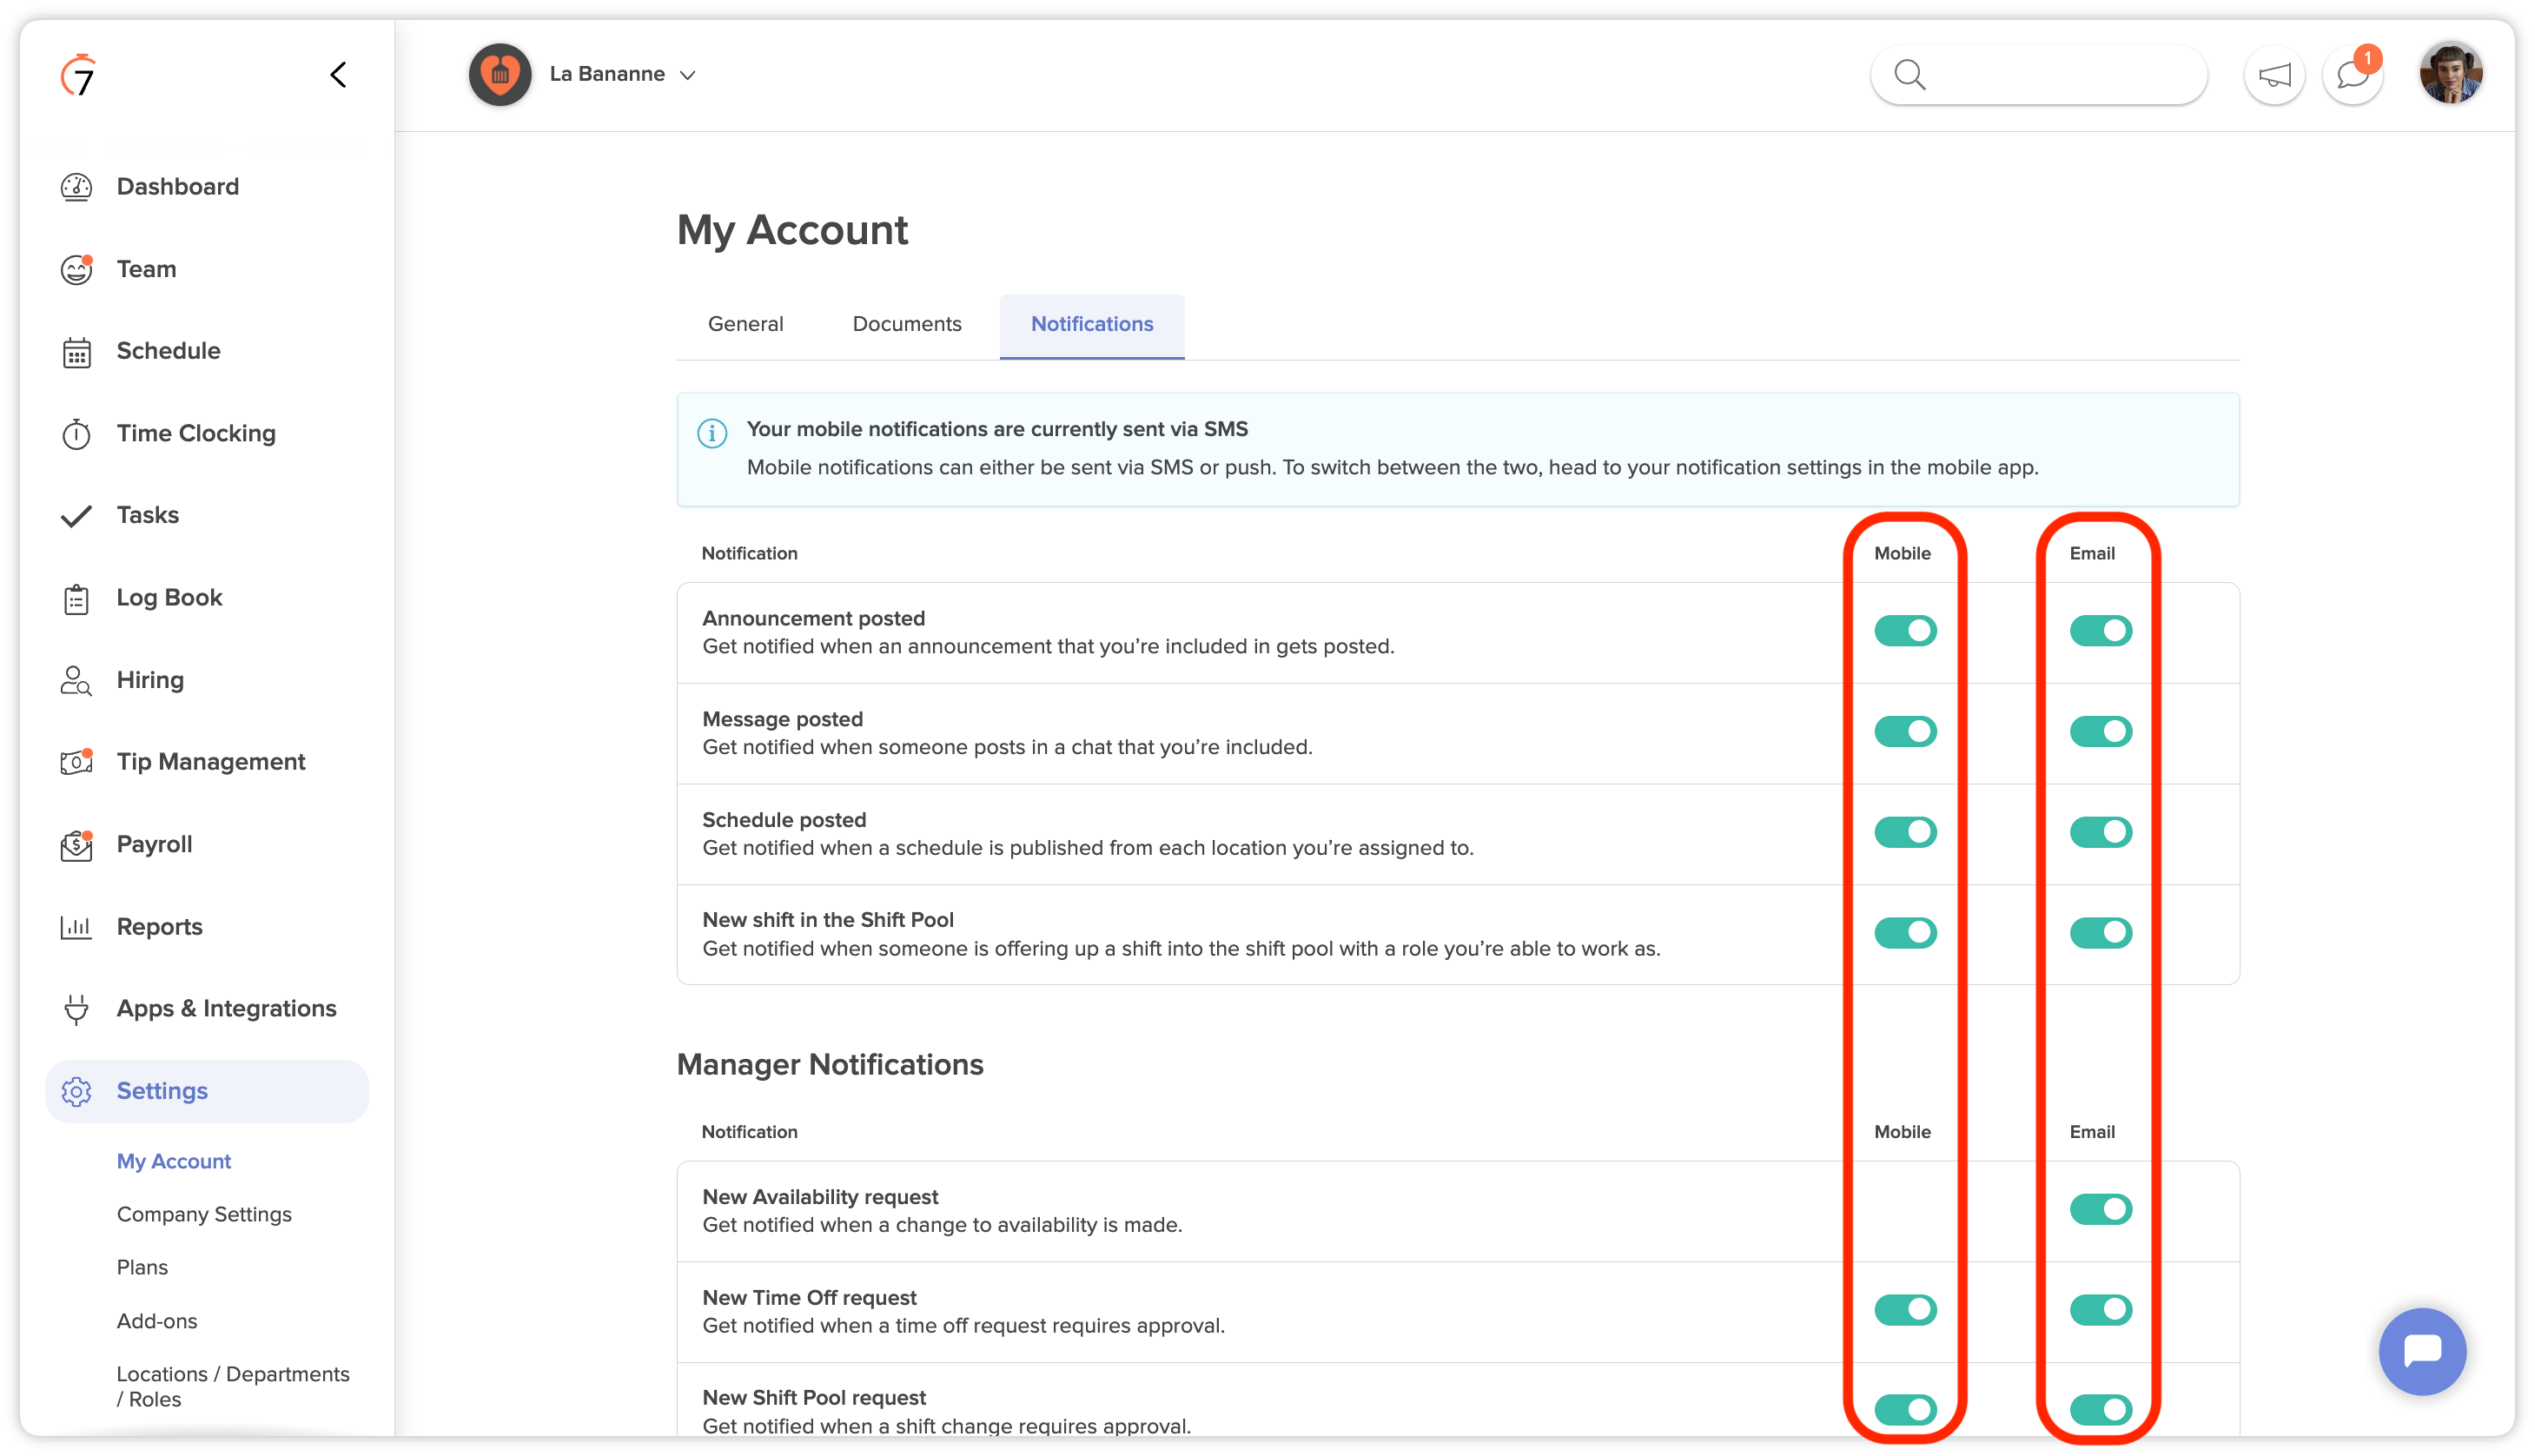Open the user profile avatar
Screen dimensions: 2535x1456
[x=2450, y=73]
